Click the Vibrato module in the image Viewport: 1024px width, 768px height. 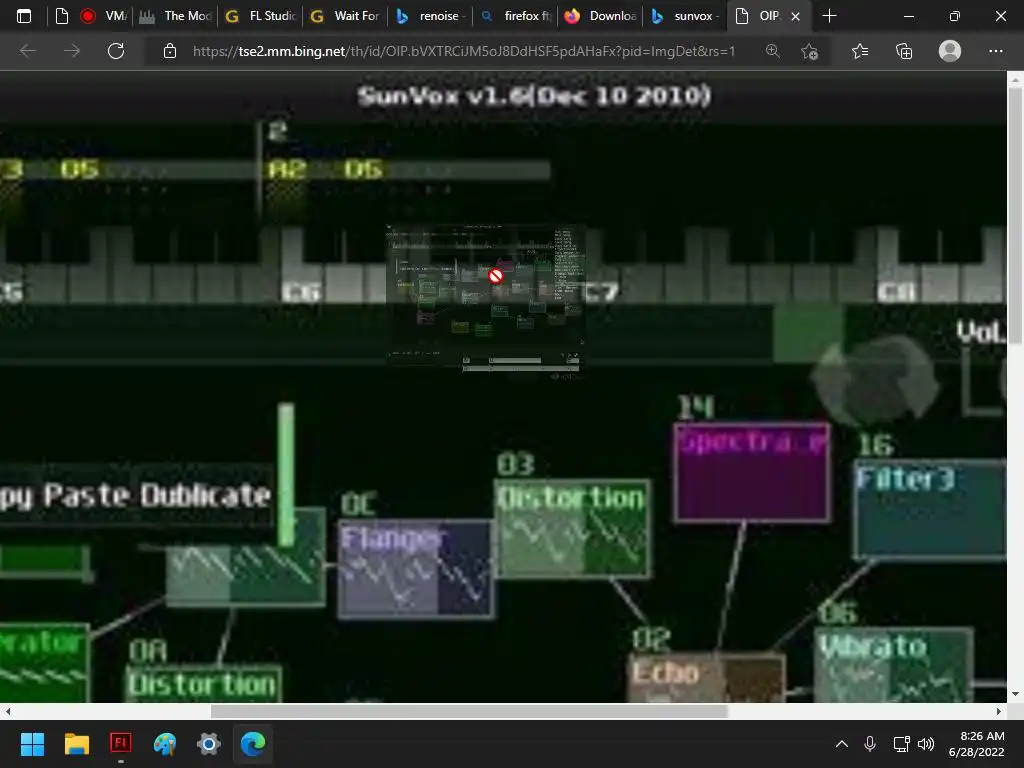point(894,665)
